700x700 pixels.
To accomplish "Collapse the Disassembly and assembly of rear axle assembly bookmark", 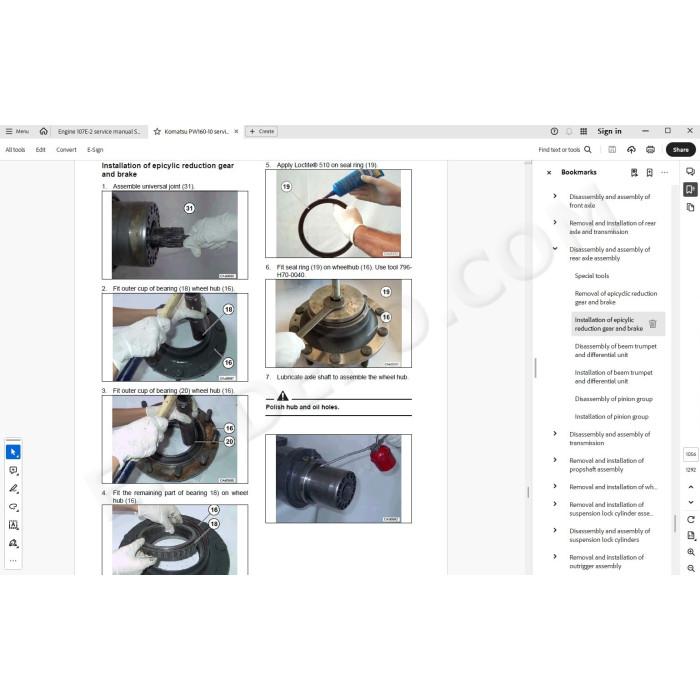I will (x=555, y=249).
